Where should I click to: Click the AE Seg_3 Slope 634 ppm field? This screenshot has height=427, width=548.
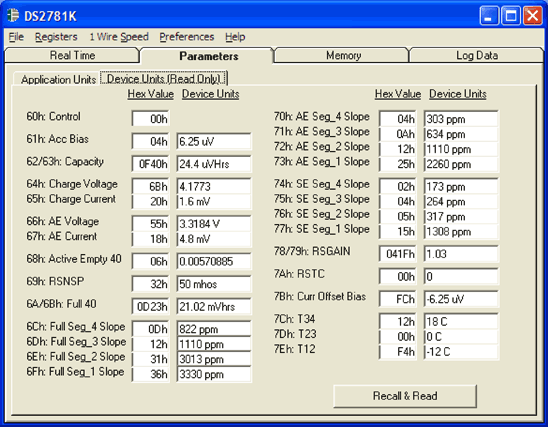(461, 134)
